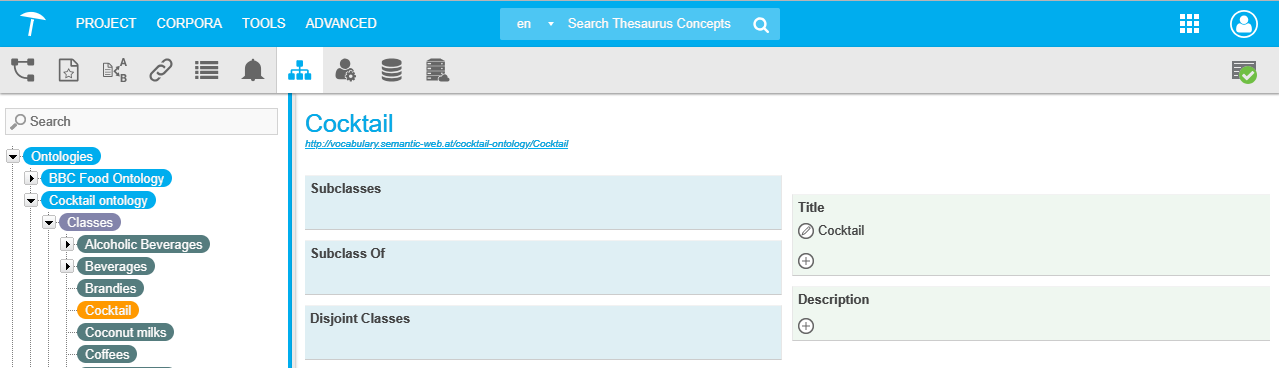Image resolution: width=1279 pixels, height=368 pixels.
Task: Collapse the Cocktail ontology node
Action: point(32,201)
